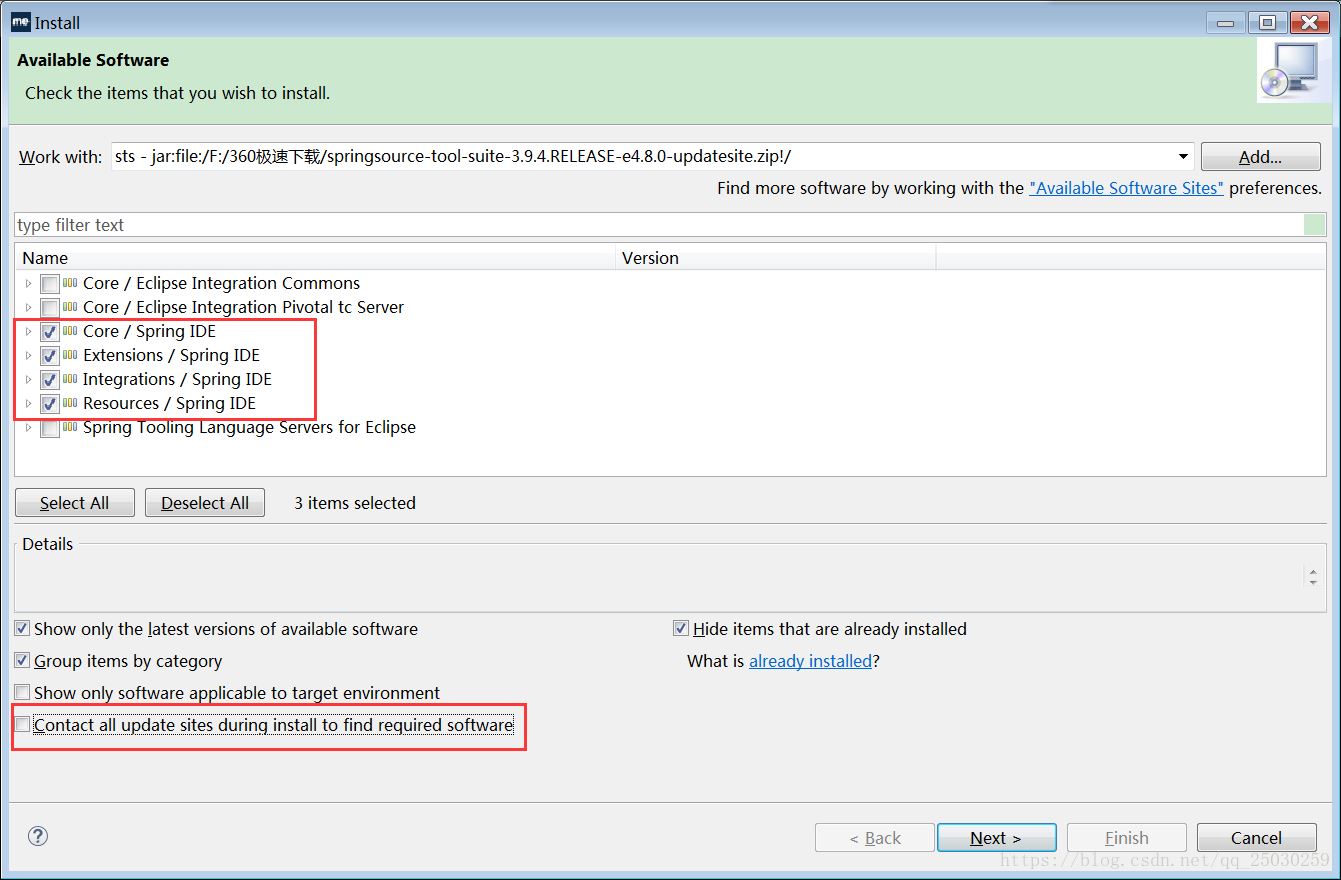Viewport: 1341px width, 880px height.
Task: Click the category icon beside Eclipse Integration Commons
Action: tap(70, 283)
